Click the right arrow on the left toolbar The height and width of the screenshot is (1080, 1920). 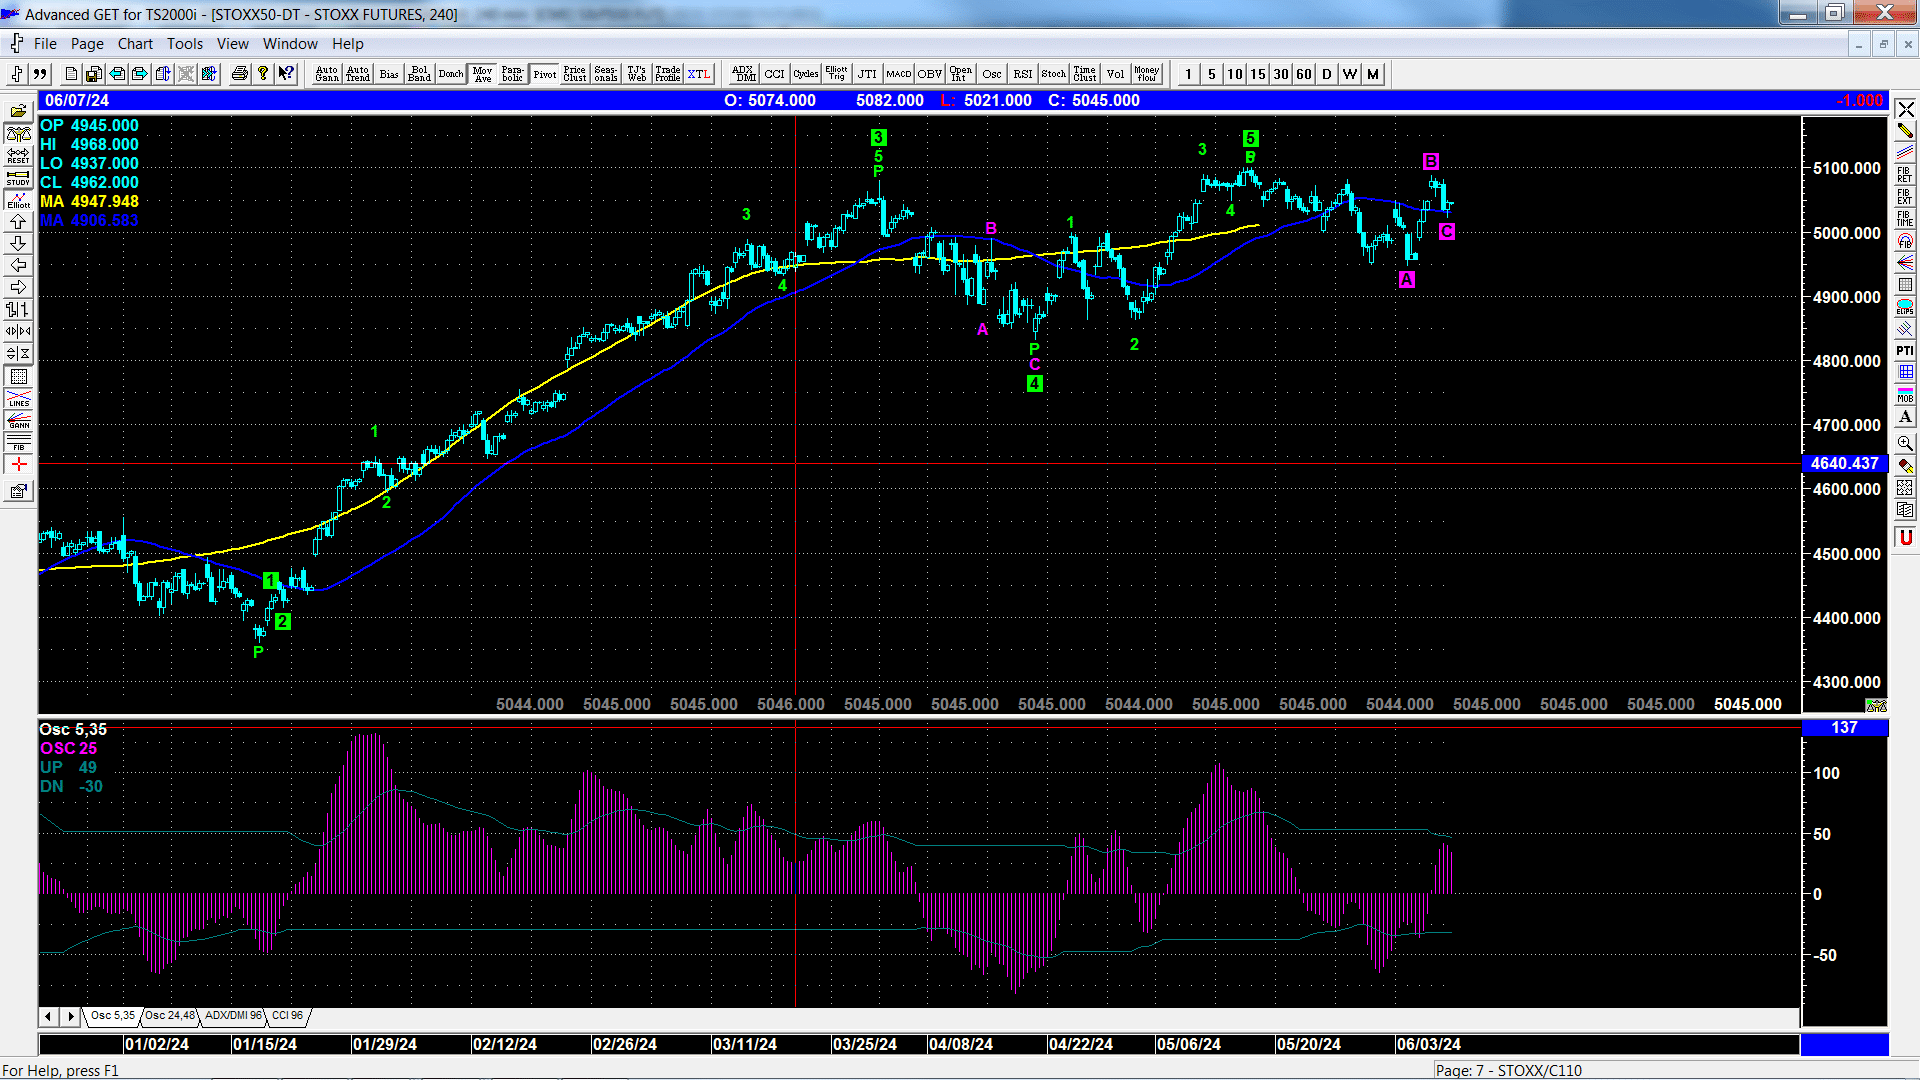tap(18, 287)
